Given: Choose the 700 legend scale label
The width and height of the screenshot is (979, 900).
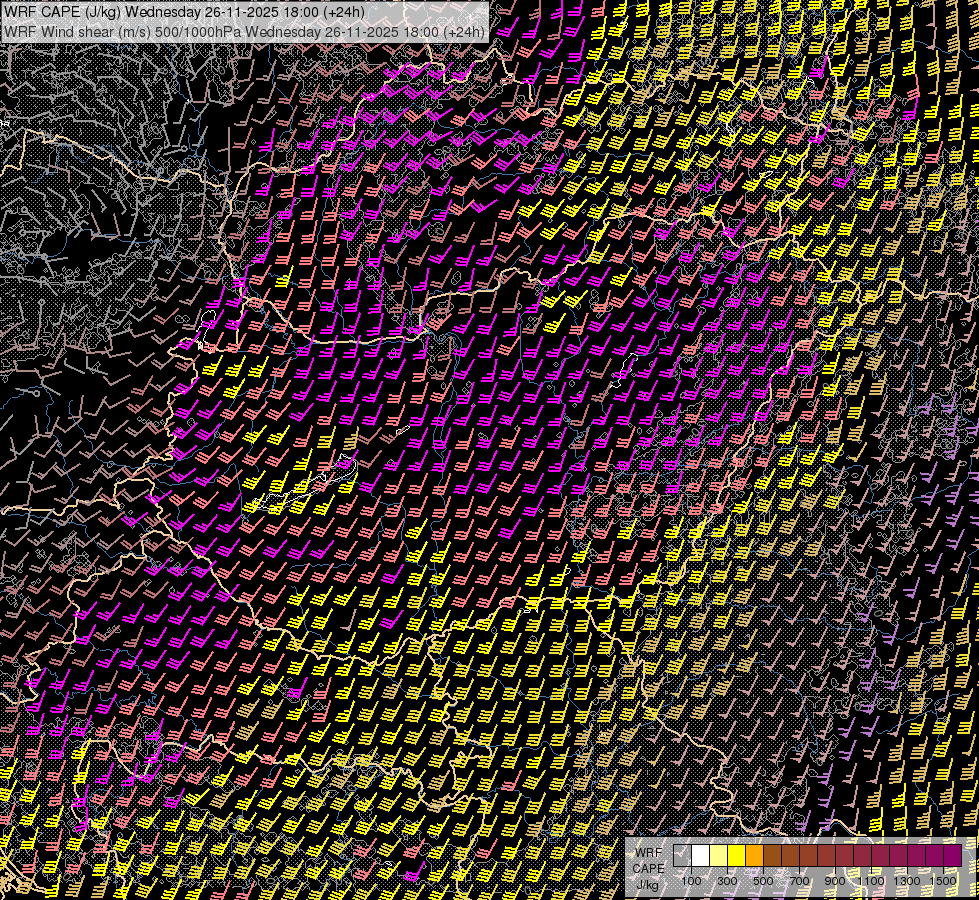Looking at the screenshot, I should 799,881.
